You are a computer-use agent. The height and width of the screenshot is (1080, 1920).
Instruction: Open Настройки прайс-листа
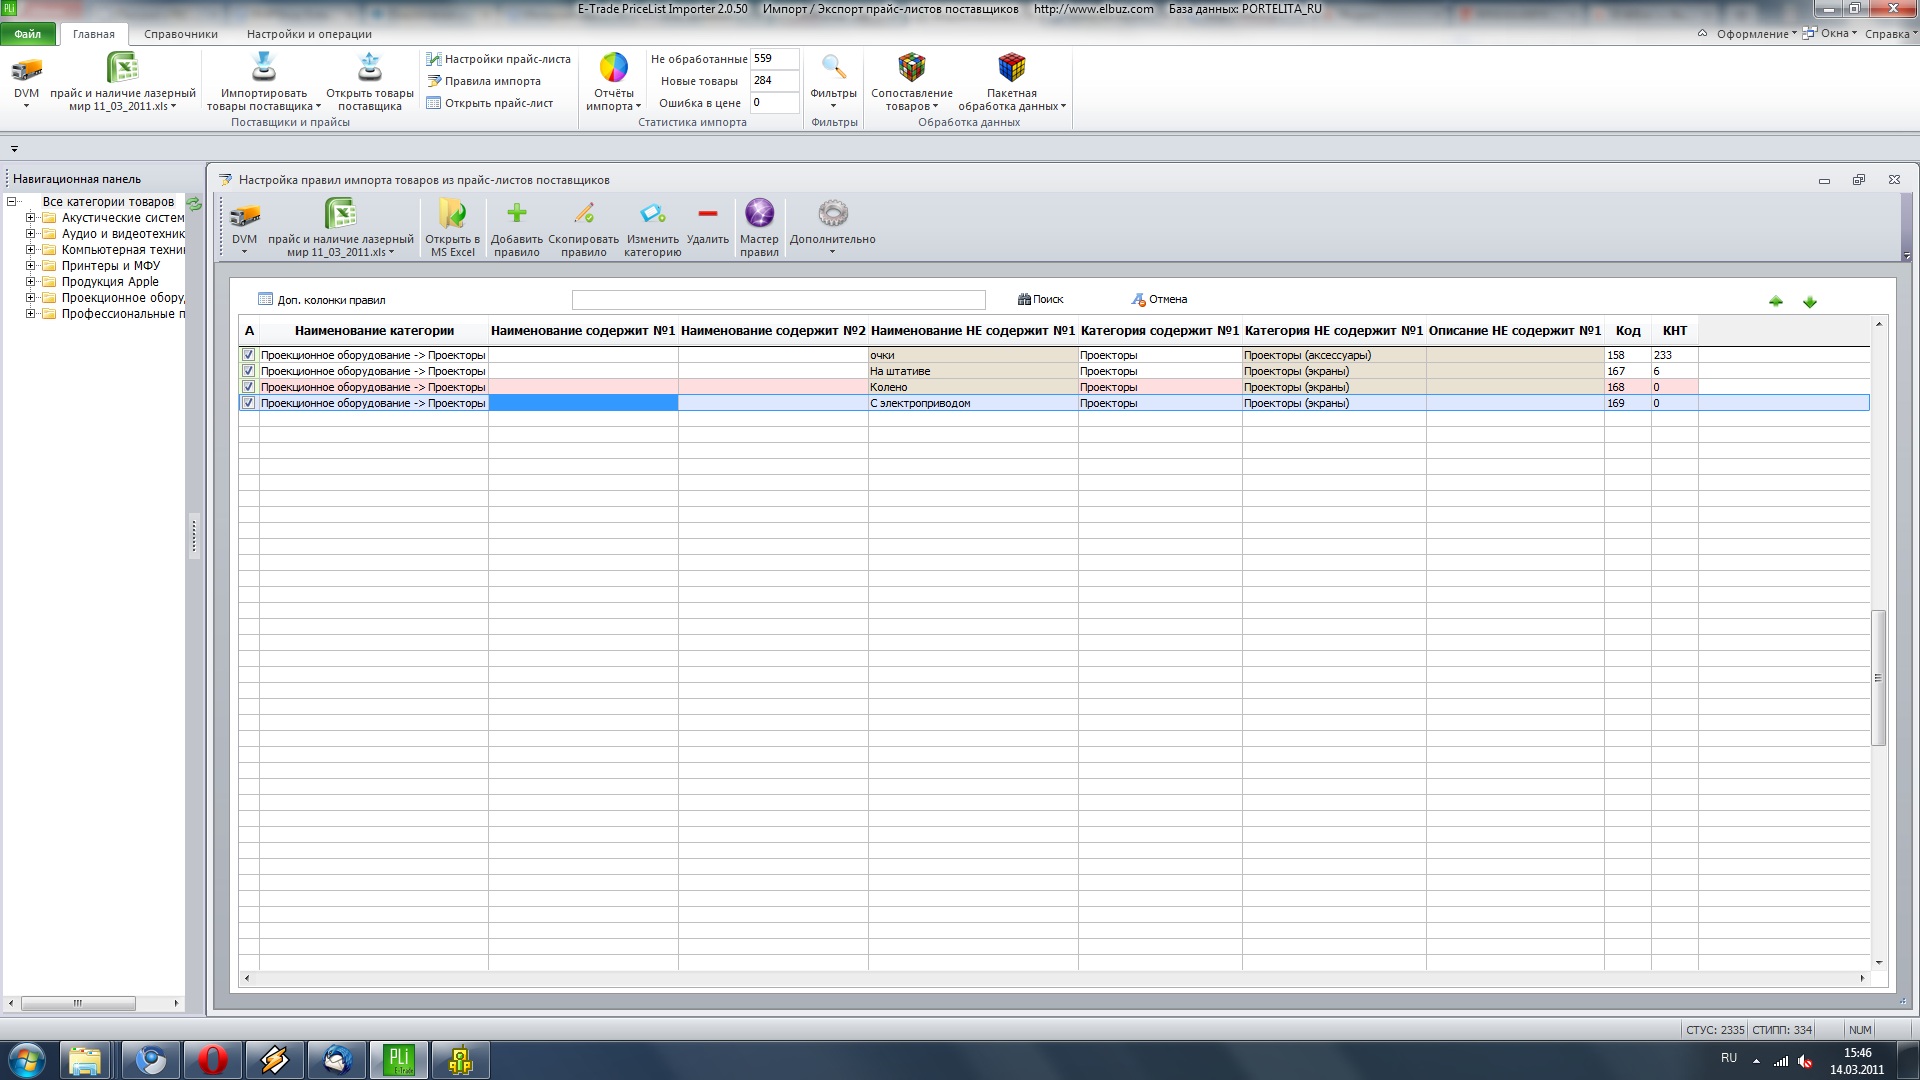[x=498, y=59]
